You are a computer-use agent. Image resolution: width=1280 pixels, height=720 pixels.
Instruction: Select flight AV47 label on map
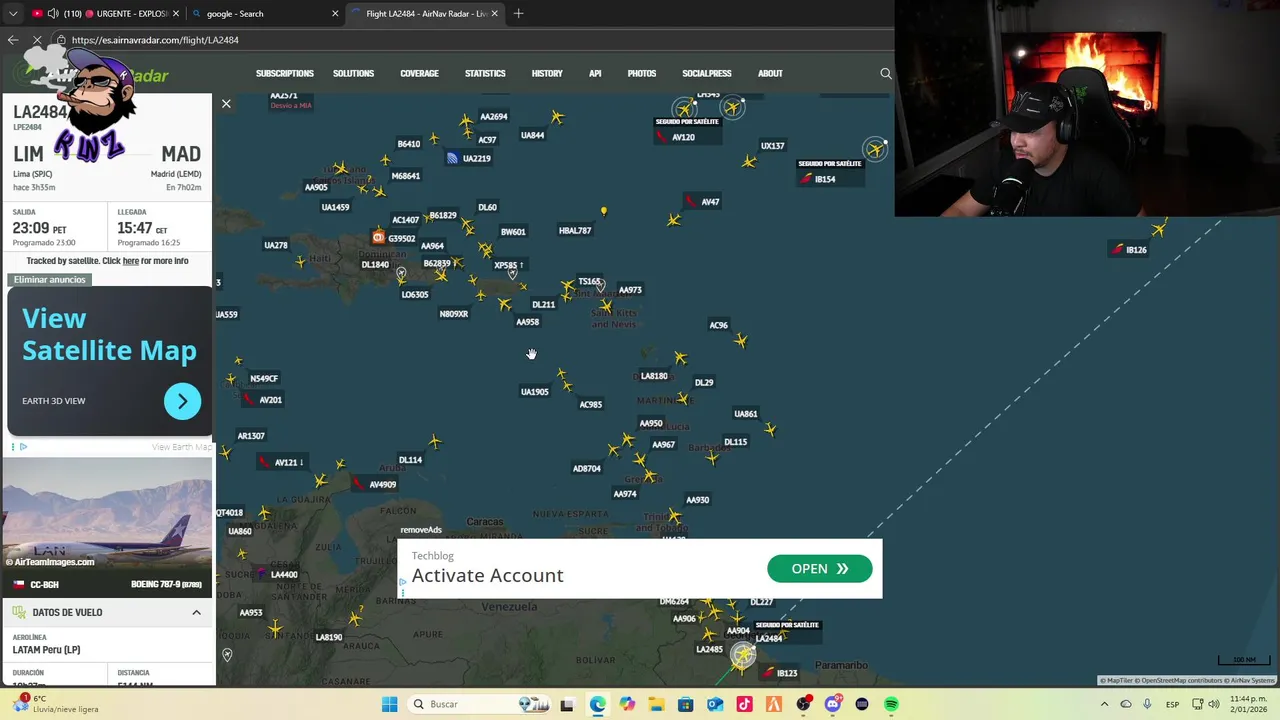point(703,202)
